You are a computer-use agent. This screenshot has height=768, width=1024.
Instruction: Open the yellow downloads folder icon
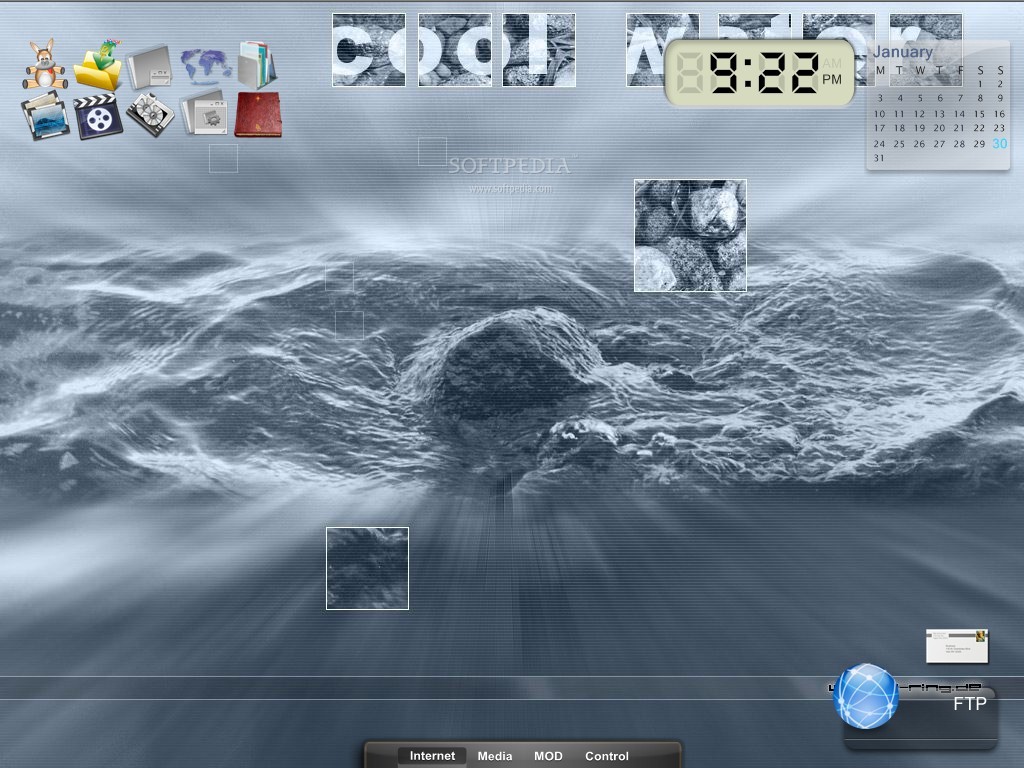[x=98, y=65]
